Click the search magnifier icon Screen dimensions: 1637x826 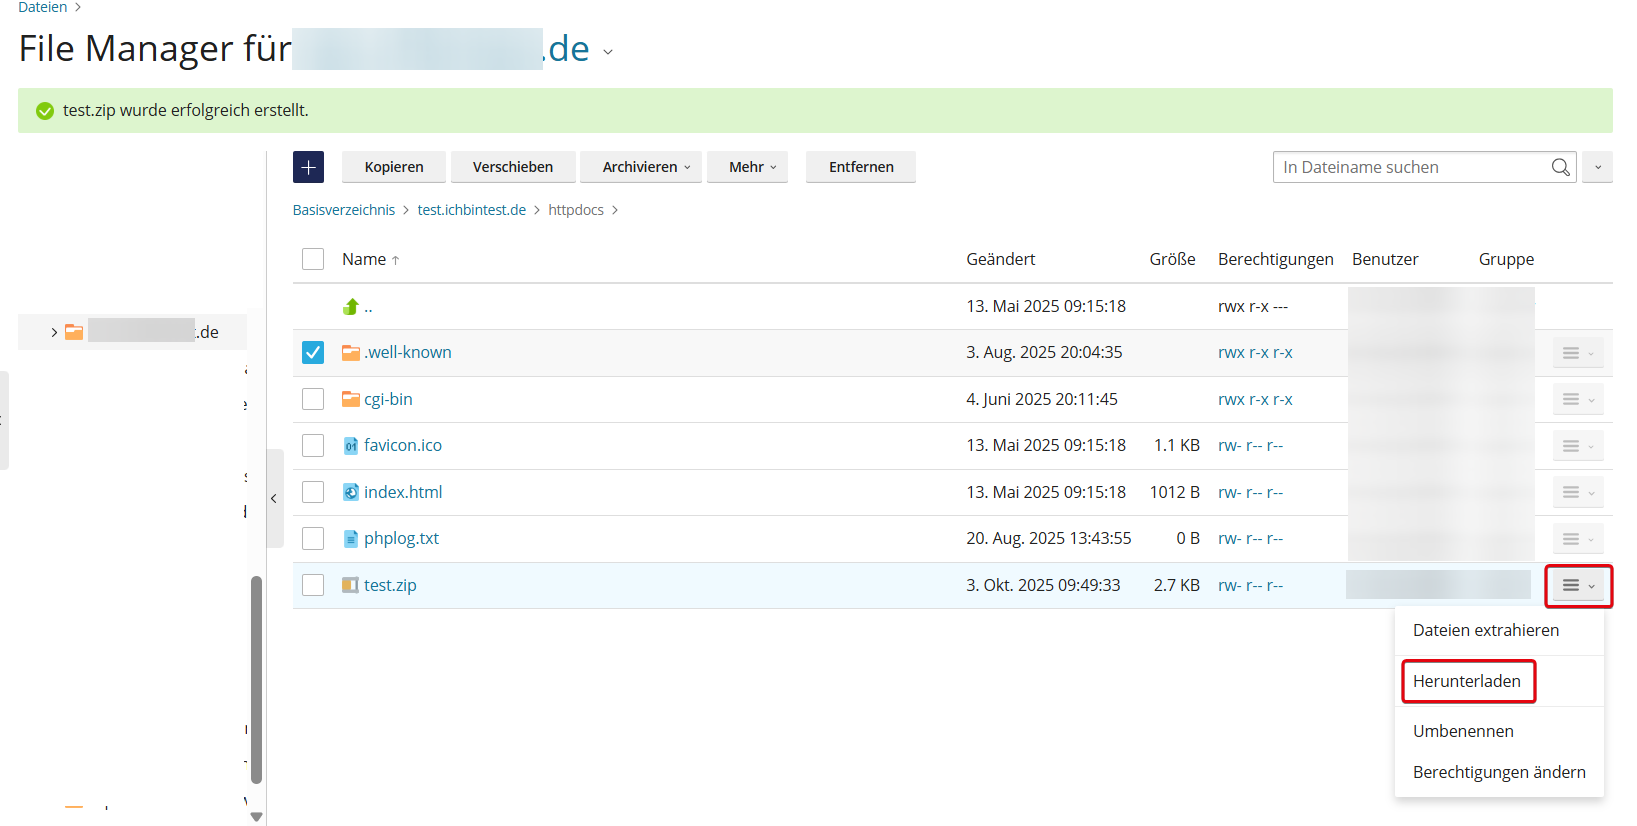click(x=1560, y=167)
